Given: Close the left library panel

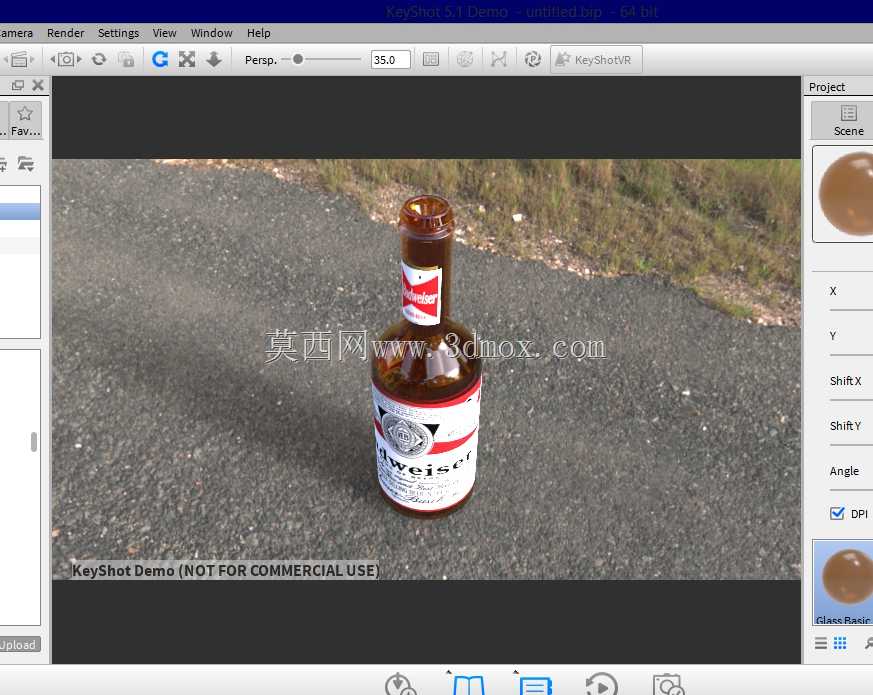Looking at the screenshot, I should click(x=38, y=85).
